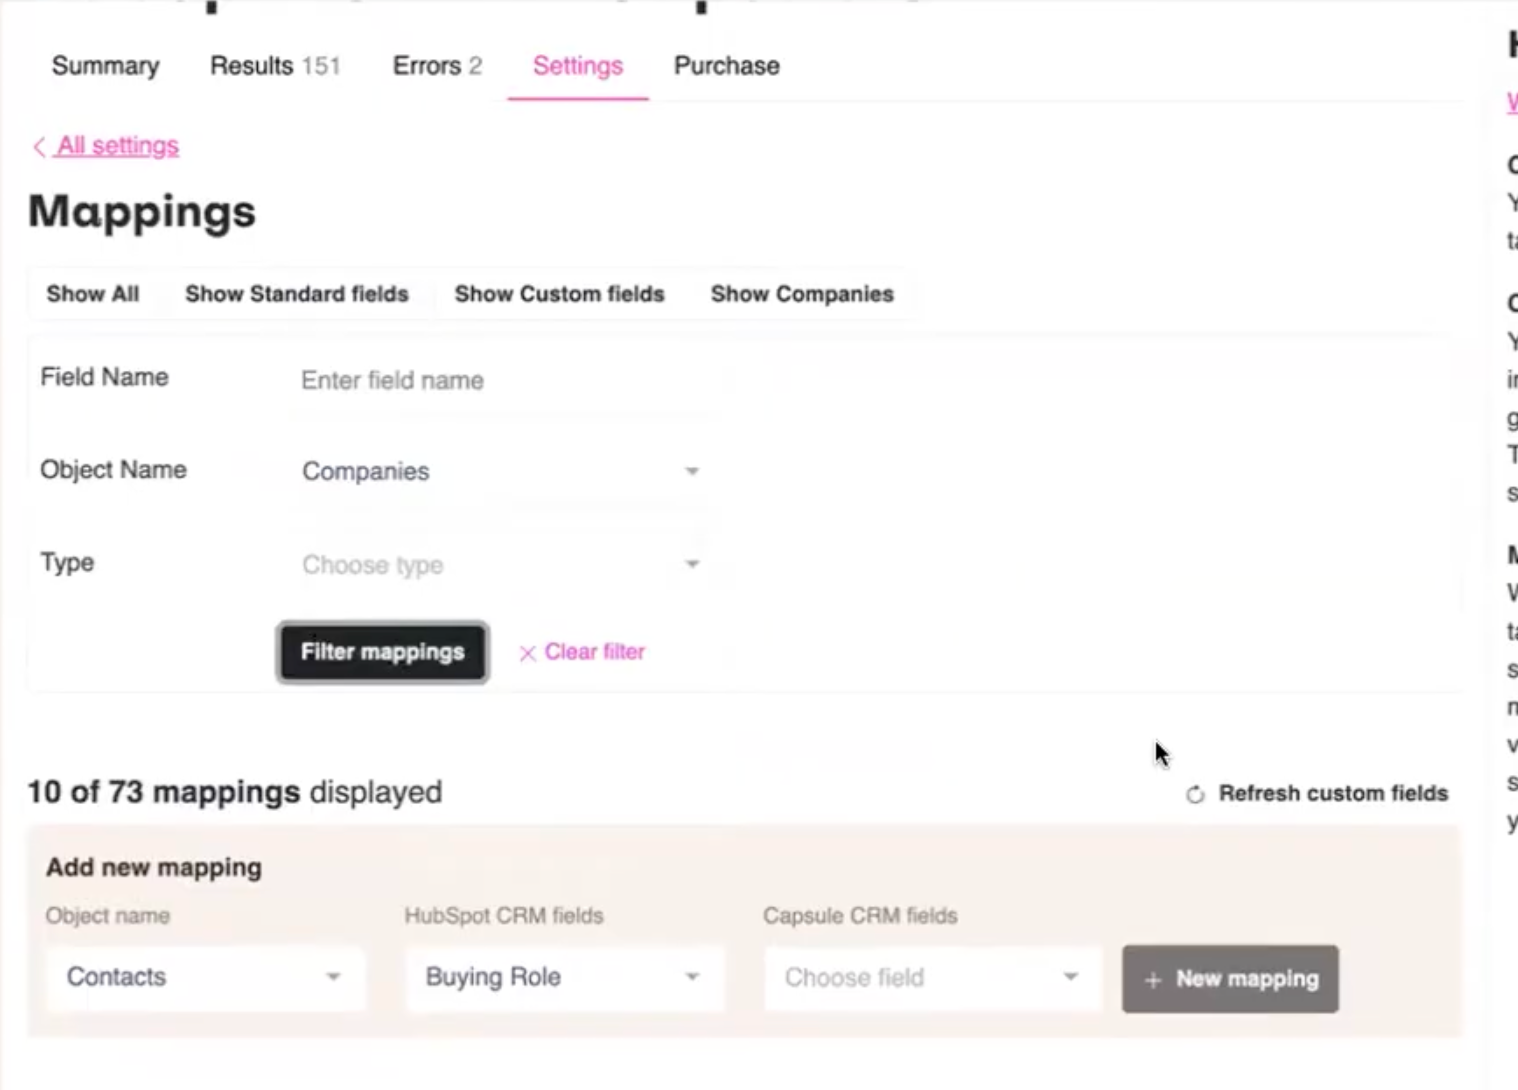Open the Capsule CRM Choose field dropdown
Viewport: 1518px width, 1090px height.
click(932, 978)
